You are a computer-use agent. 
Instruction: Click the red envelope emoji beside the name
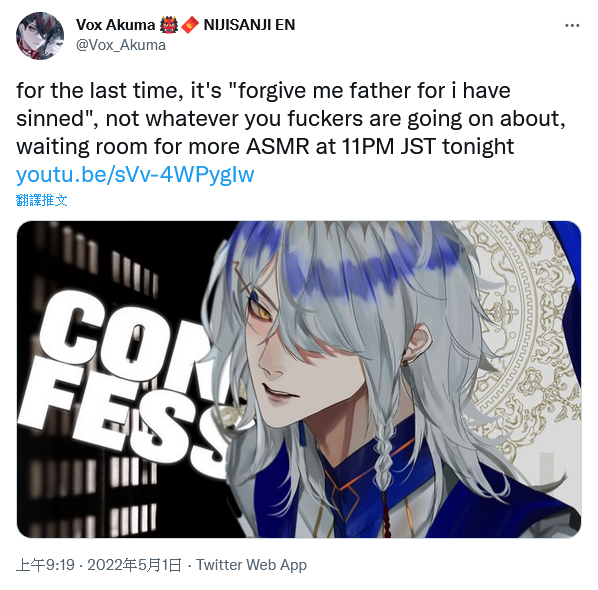tap(190, 25)
